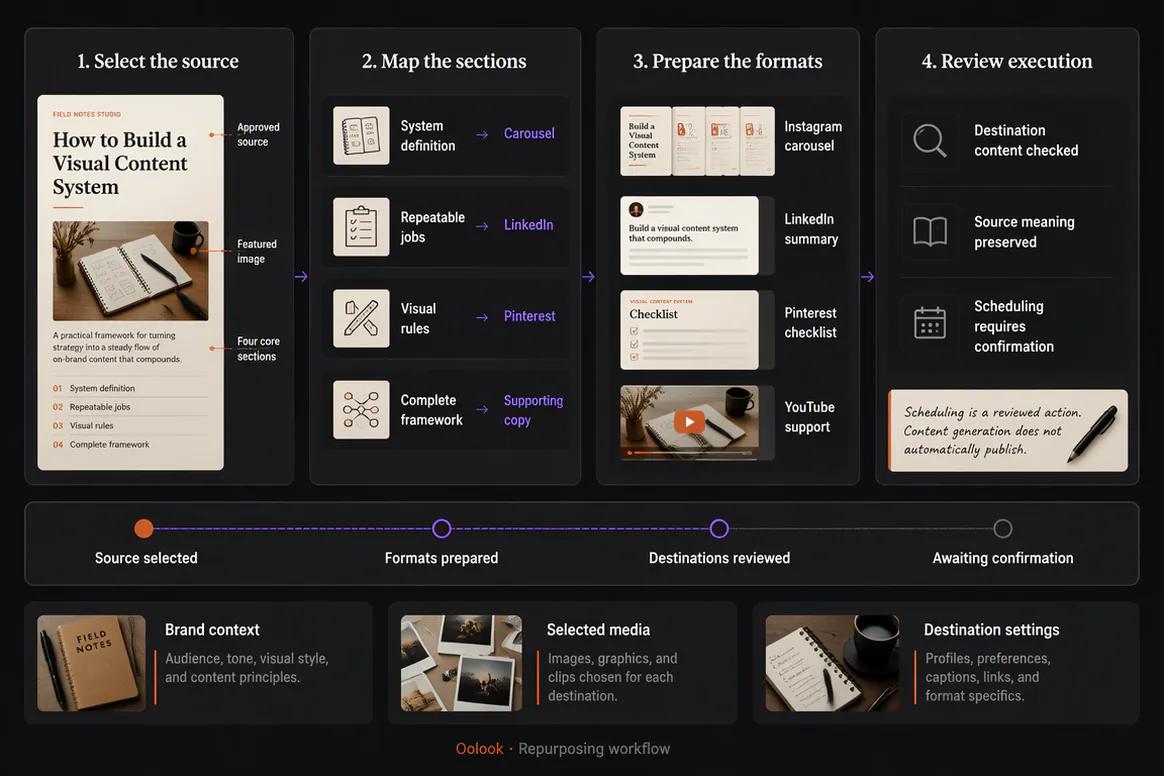
Task: Click the open book Source meaning preserved icon
Action: [929, 232]
